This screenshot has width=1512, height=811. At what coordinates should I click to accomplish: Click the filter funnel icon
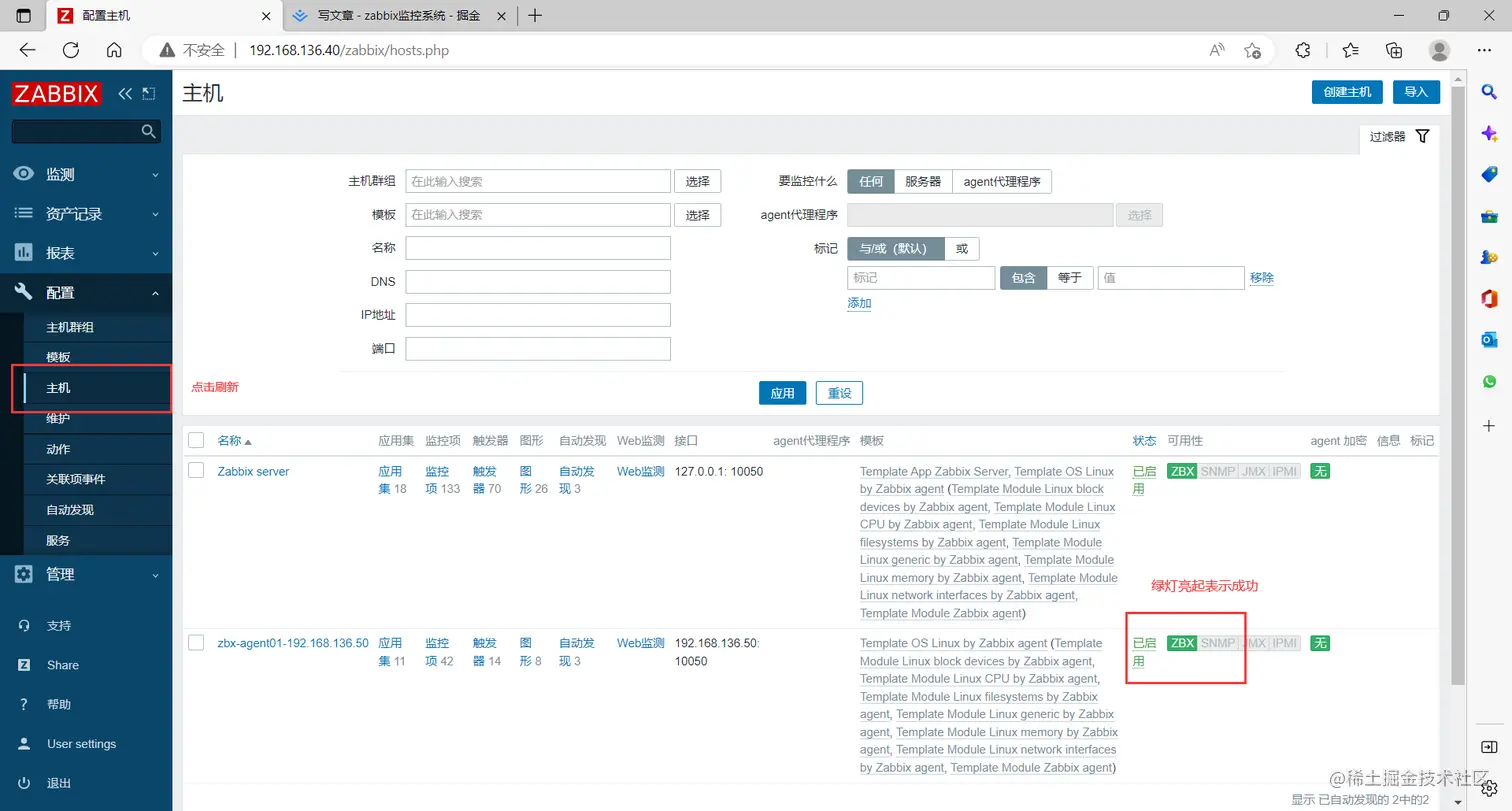[x=1423, y=136]
